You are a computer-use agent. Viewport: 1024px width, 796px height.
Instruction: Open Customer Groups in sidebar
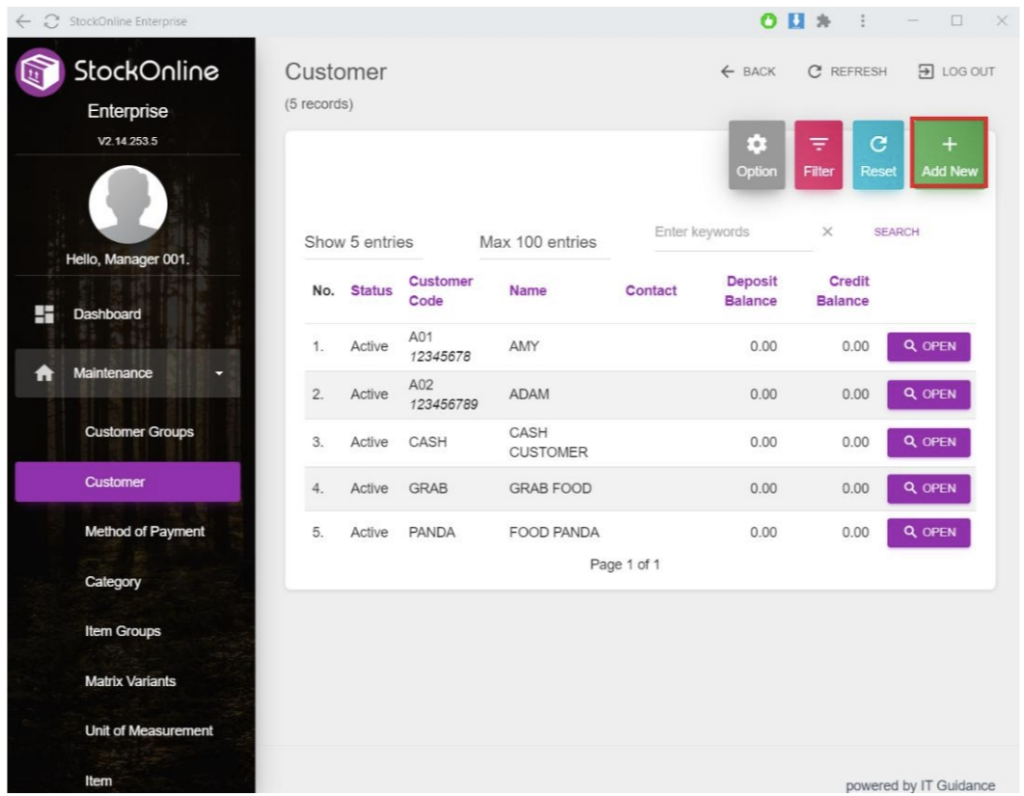tap(139, 432)
